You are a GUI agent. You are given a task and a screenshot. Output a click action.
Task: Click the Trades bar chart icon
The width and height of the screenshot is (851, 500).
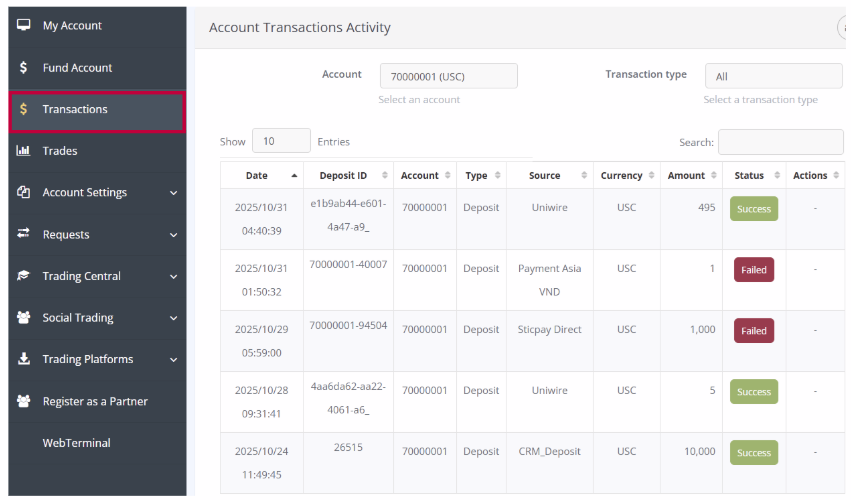[x=23, y=151]
